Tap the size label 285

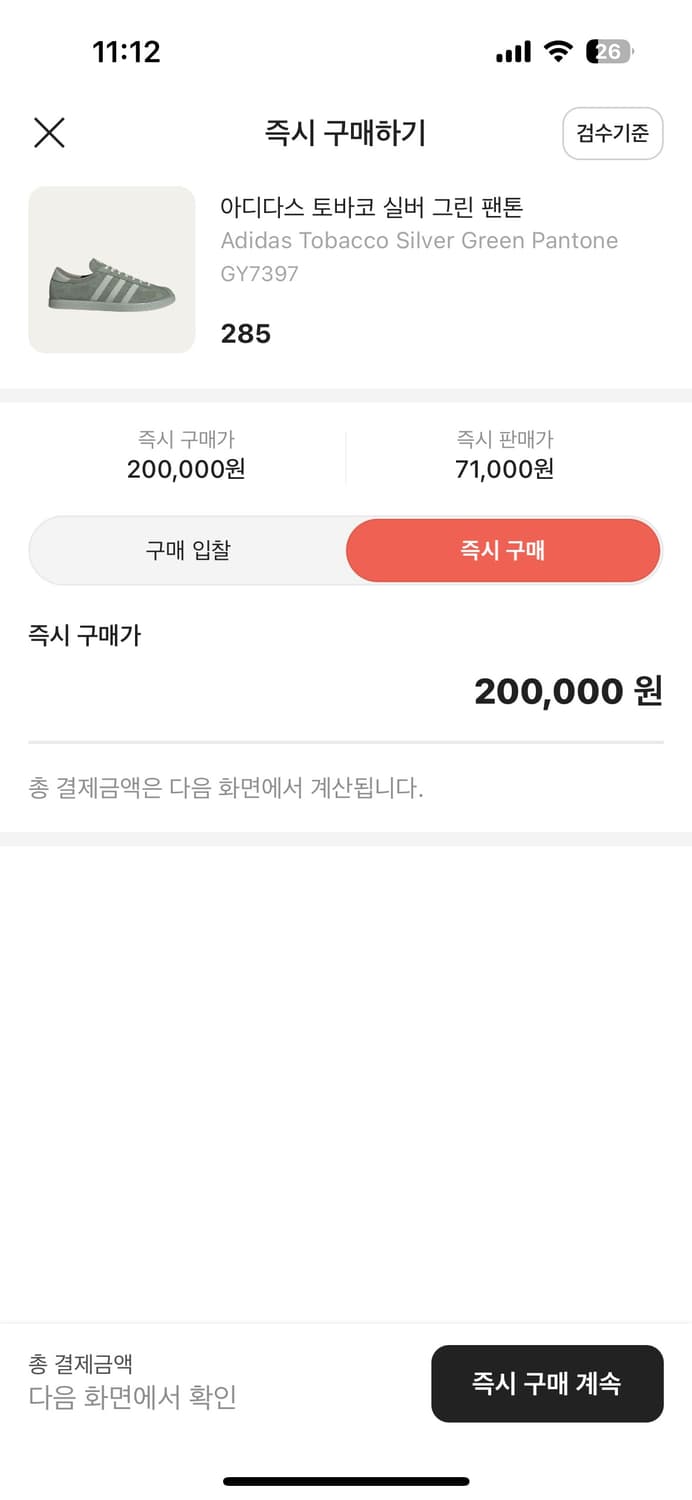245,333
